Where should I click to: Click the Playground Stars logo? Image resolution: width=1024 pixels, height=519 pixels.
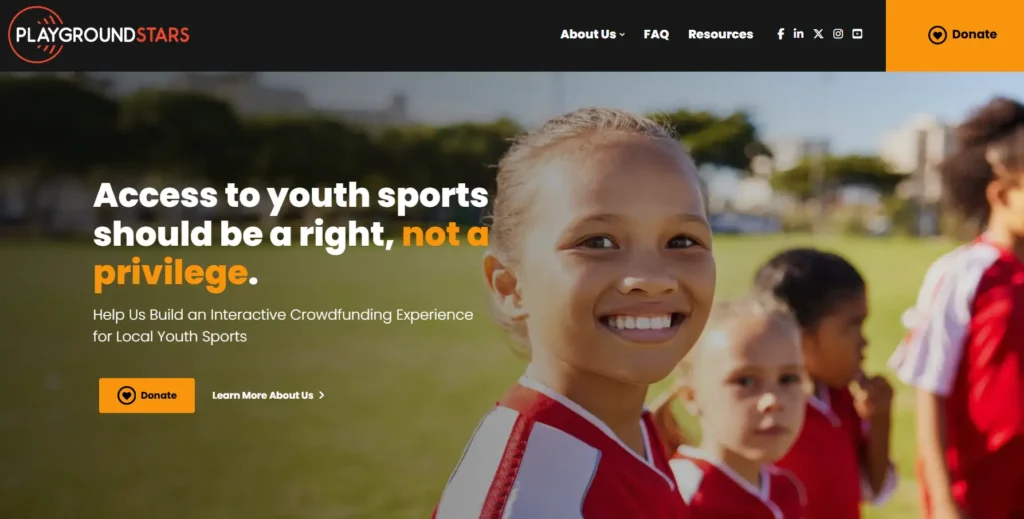[x=99, y=35]
